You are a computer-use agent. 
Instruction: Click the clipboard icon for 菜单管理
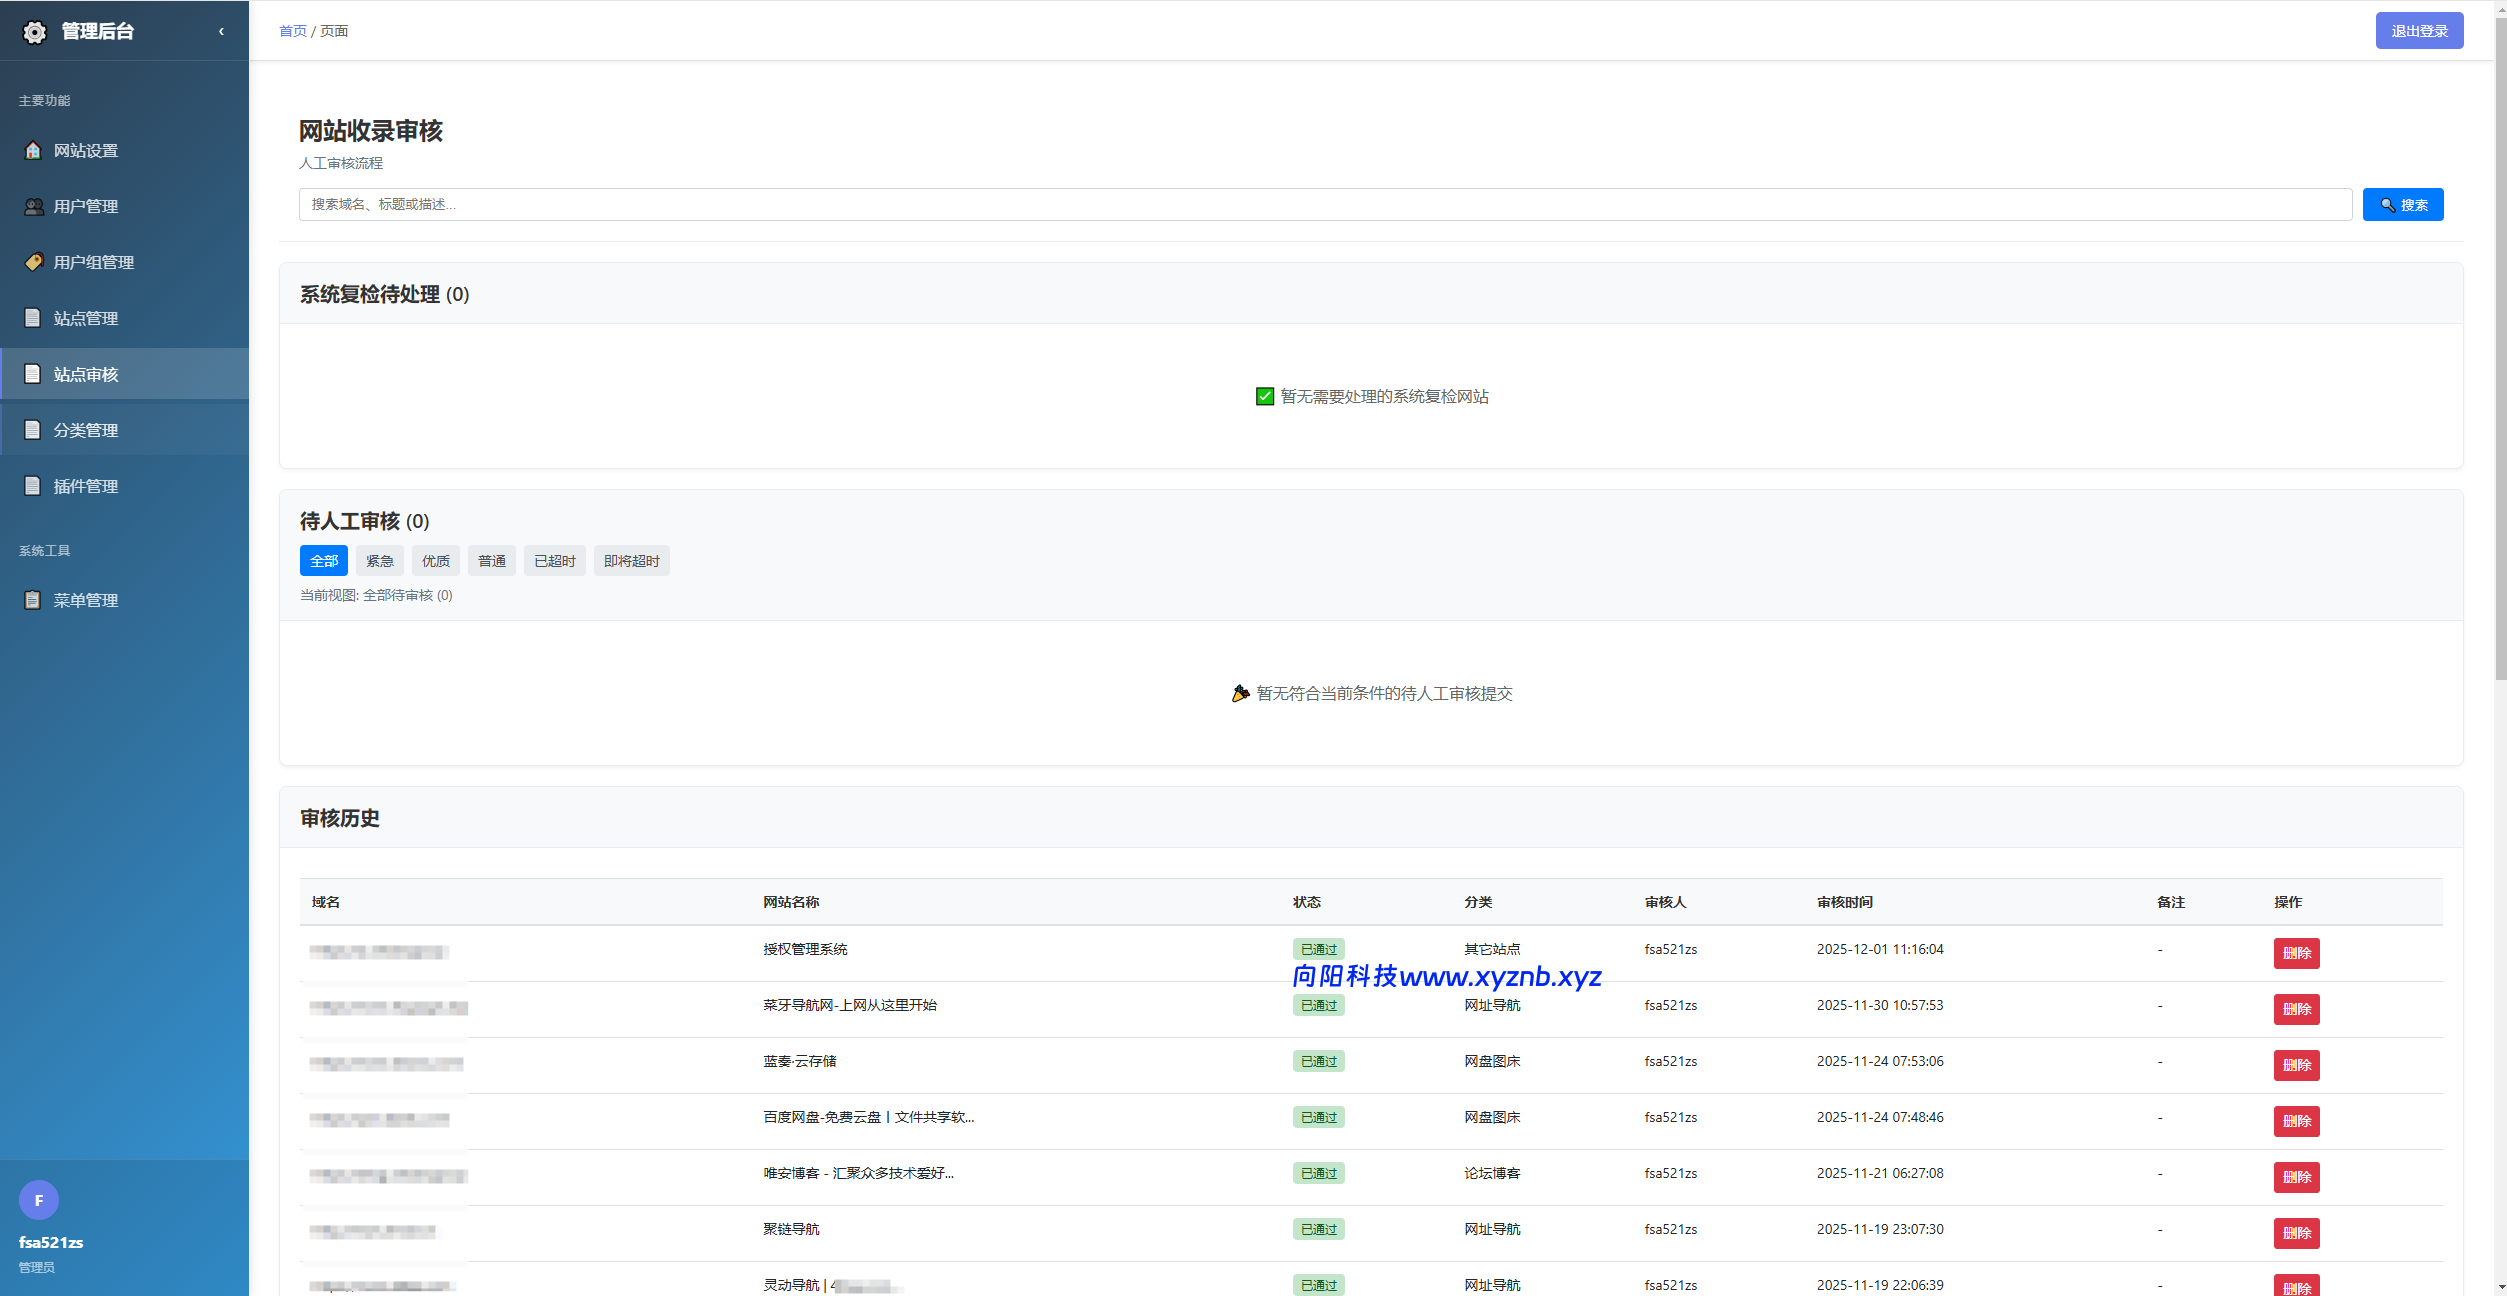click(33, 600)
